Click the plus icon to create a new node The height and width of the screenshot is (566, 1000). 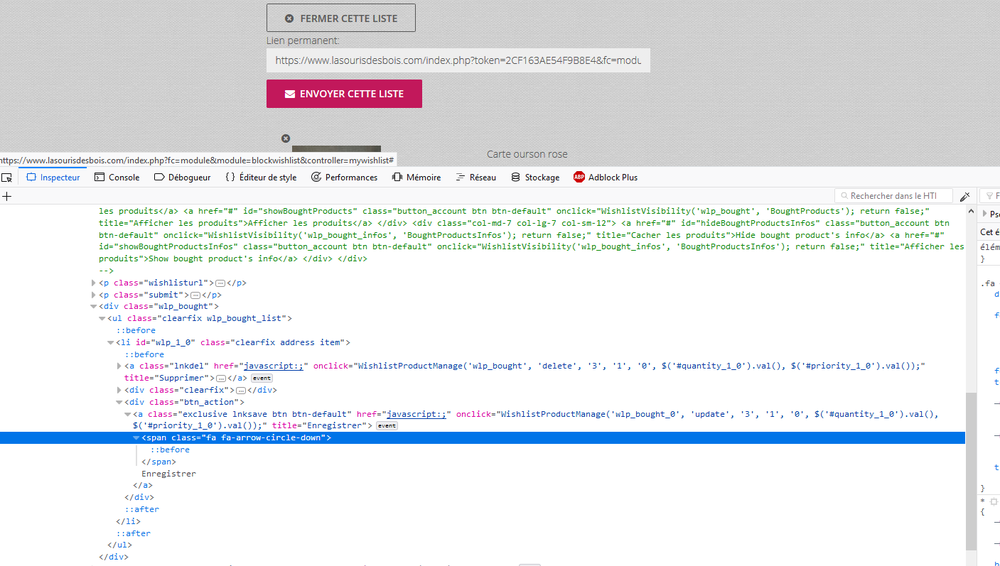tap(7, 196)
